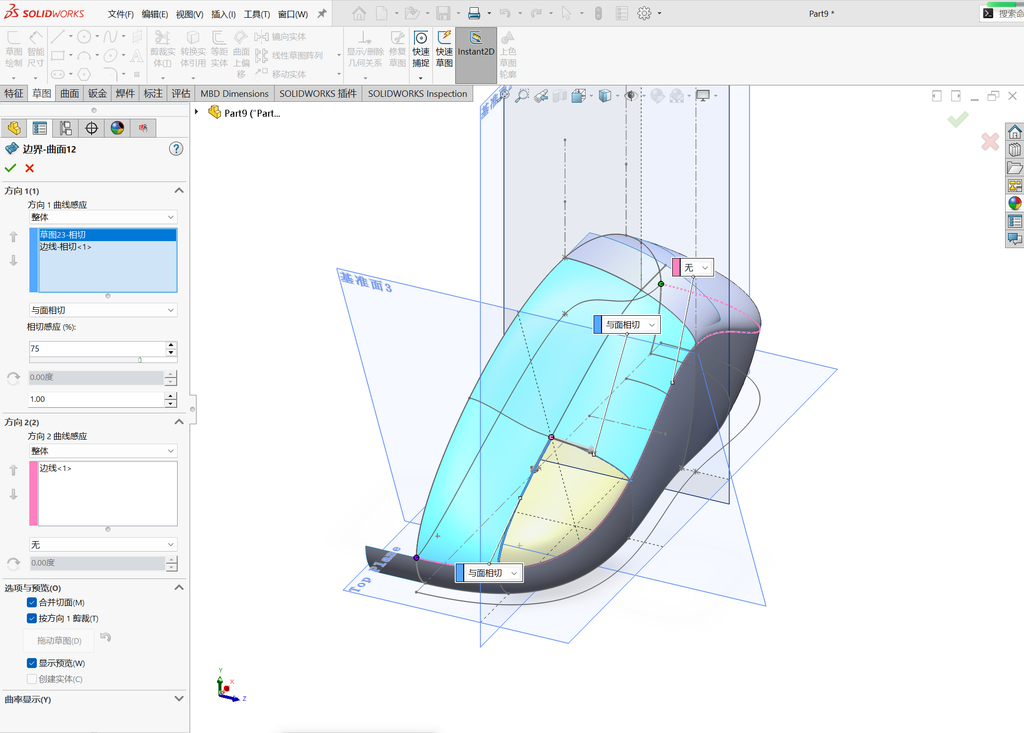This screenshot has height=733, width=1024.
Task: Open the FeatureManager design tree tab icon
Action: (x=14, y=128)
